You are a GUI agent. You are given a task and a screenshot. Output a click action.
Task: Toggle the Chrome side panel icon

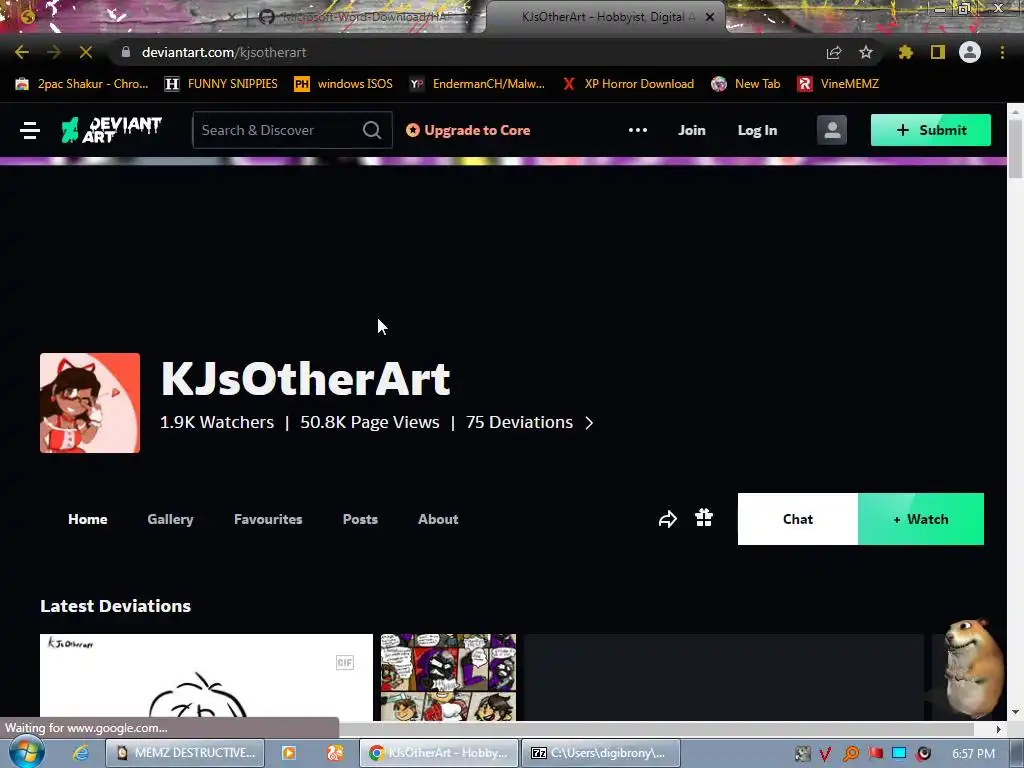tap(938, 52)
